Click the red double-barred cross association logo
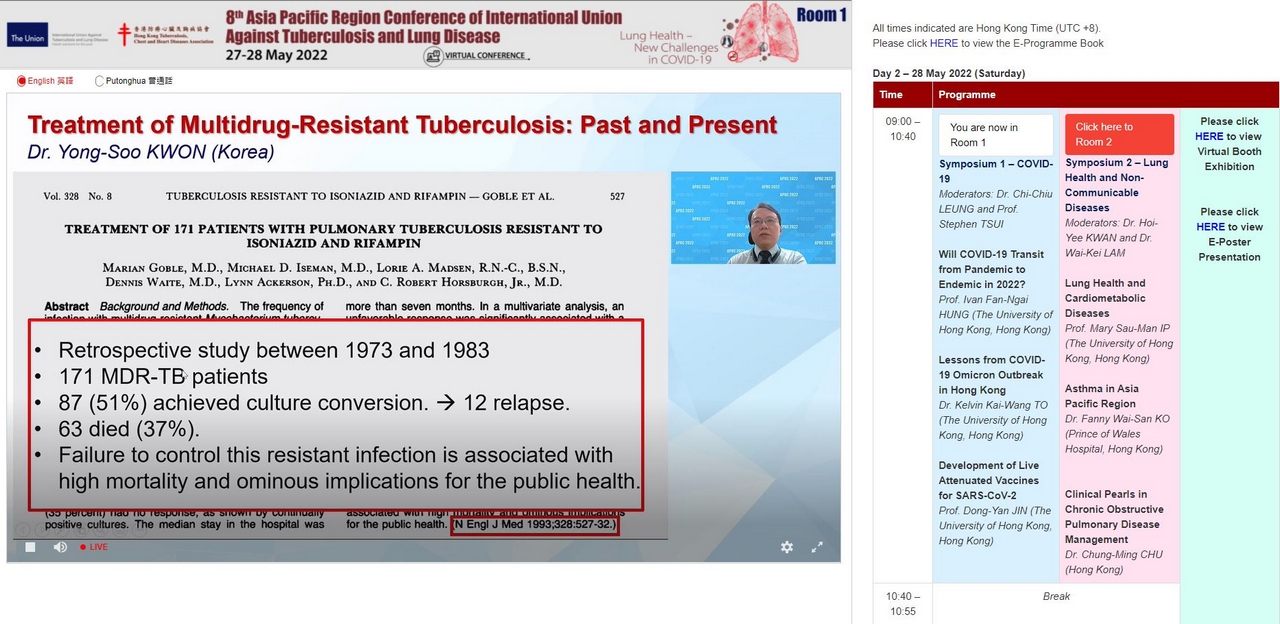 point(125,34)
